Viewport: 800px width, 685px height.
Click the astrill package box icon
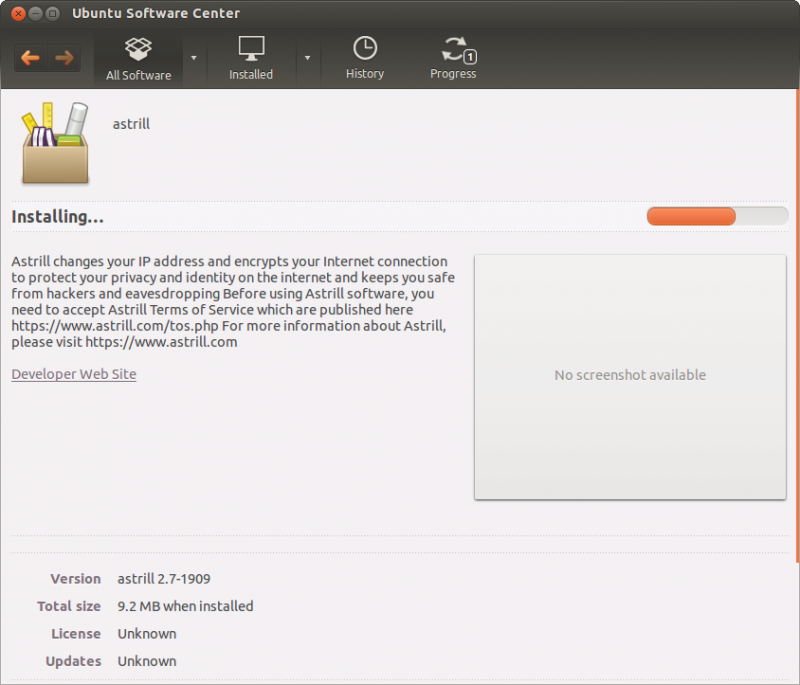point(55,143)
